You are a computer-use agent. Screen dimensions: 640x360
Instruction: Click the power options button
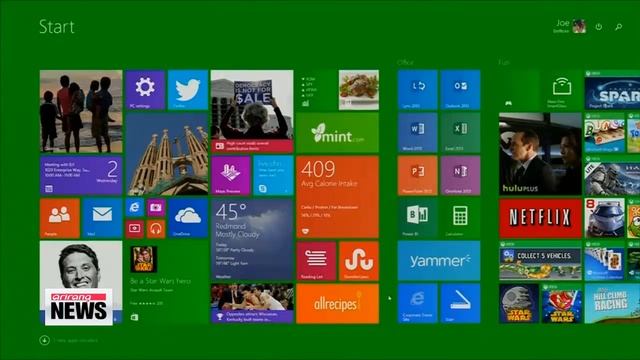point(598,27)
